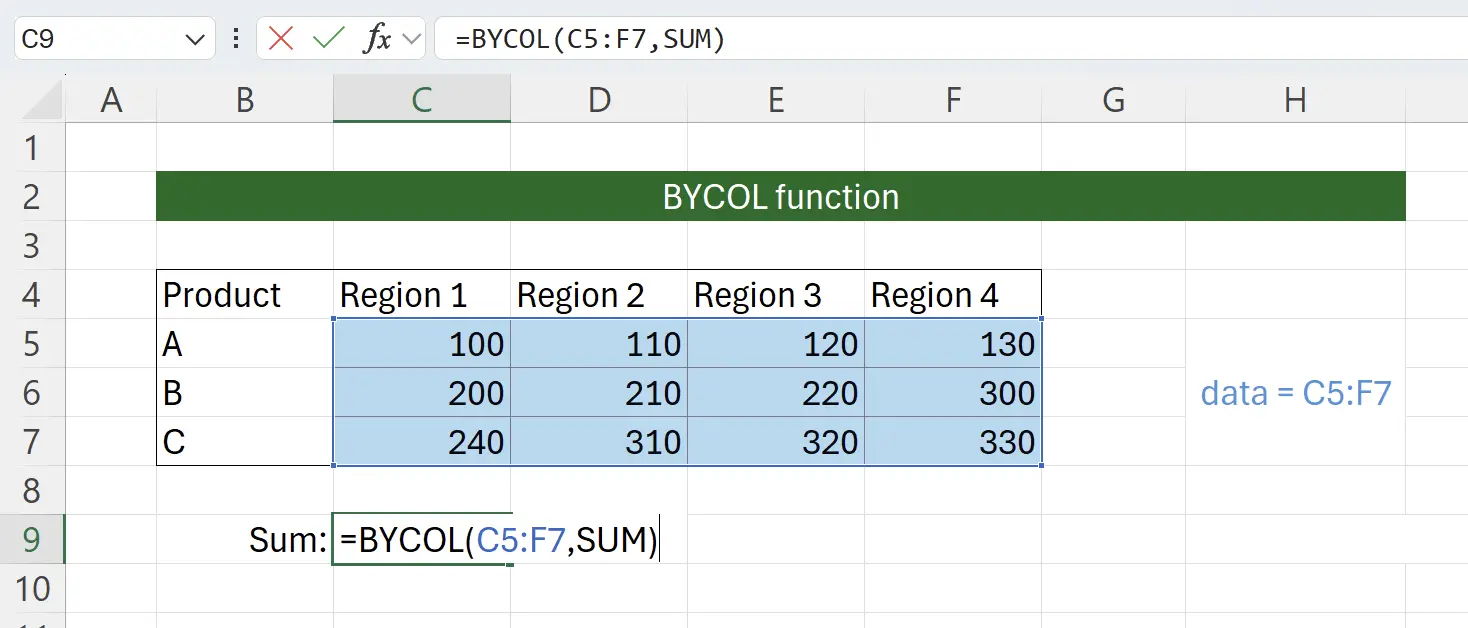The height and width of the screenshot is (628, 1468).
Task: Click the green BYCOL function title banner
Action: [x=780, y=197]
